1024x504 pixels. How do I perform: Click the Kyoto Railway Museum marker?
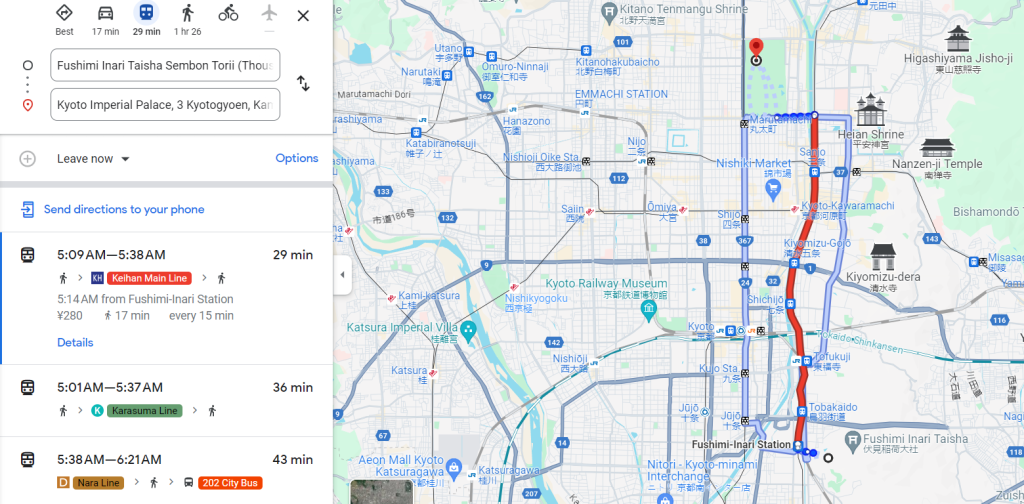click(x=648, y=310)
